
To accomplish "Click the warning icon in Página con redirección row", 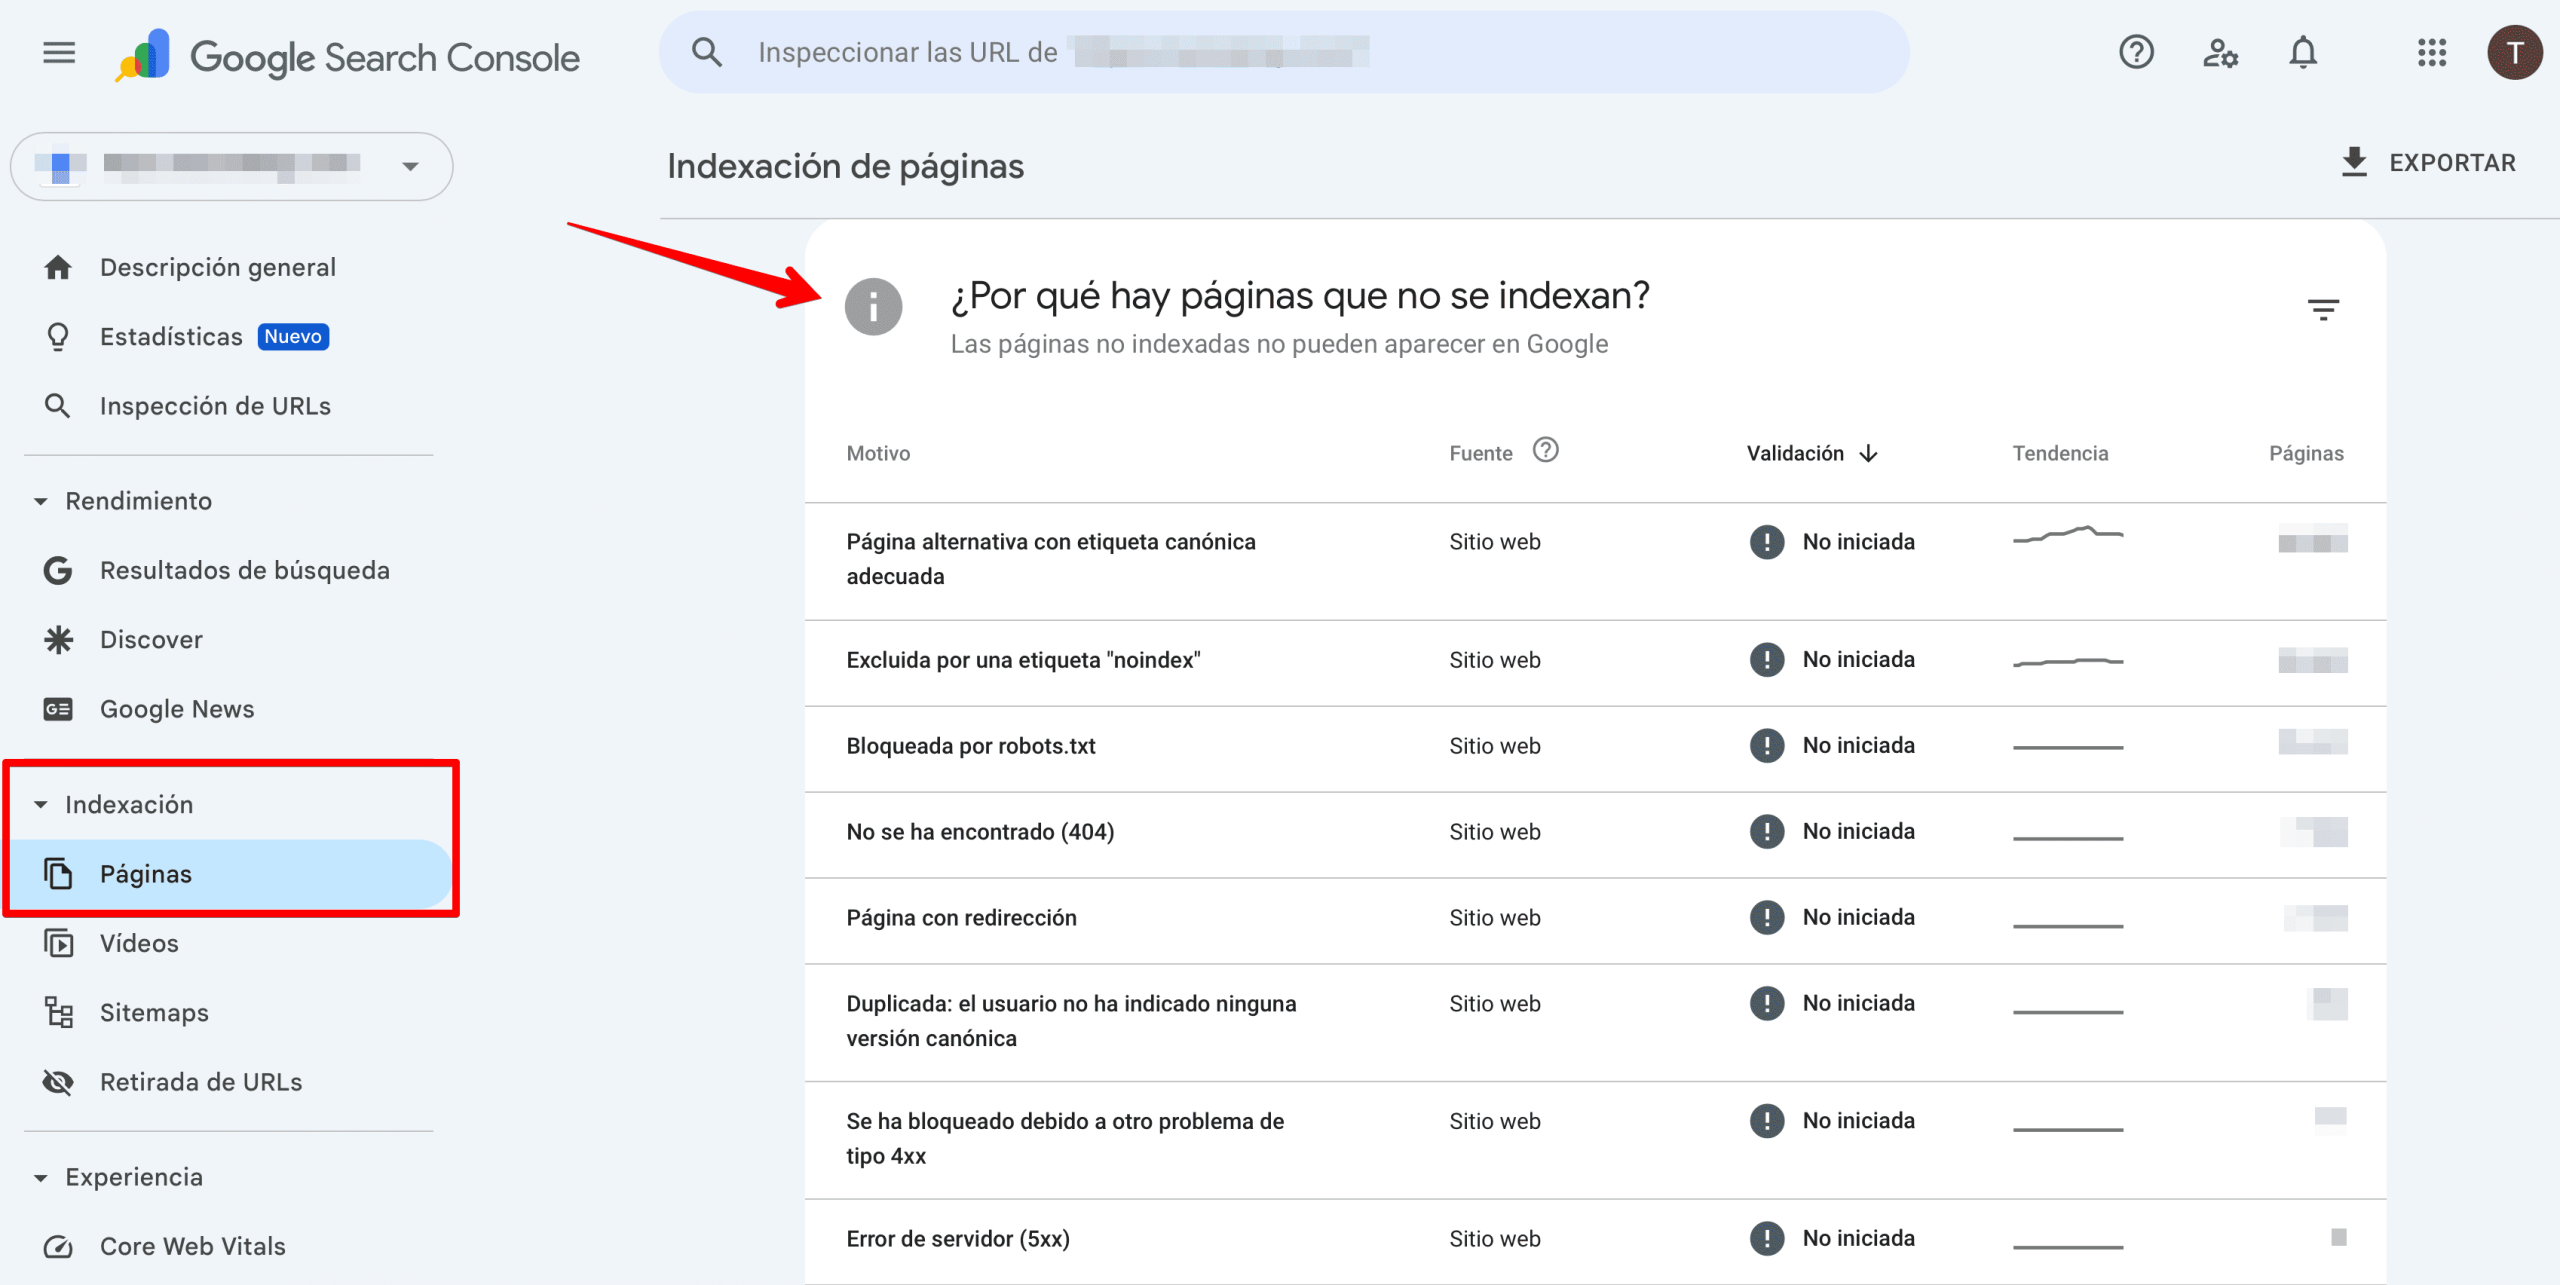I will [x=1767, y=918].
